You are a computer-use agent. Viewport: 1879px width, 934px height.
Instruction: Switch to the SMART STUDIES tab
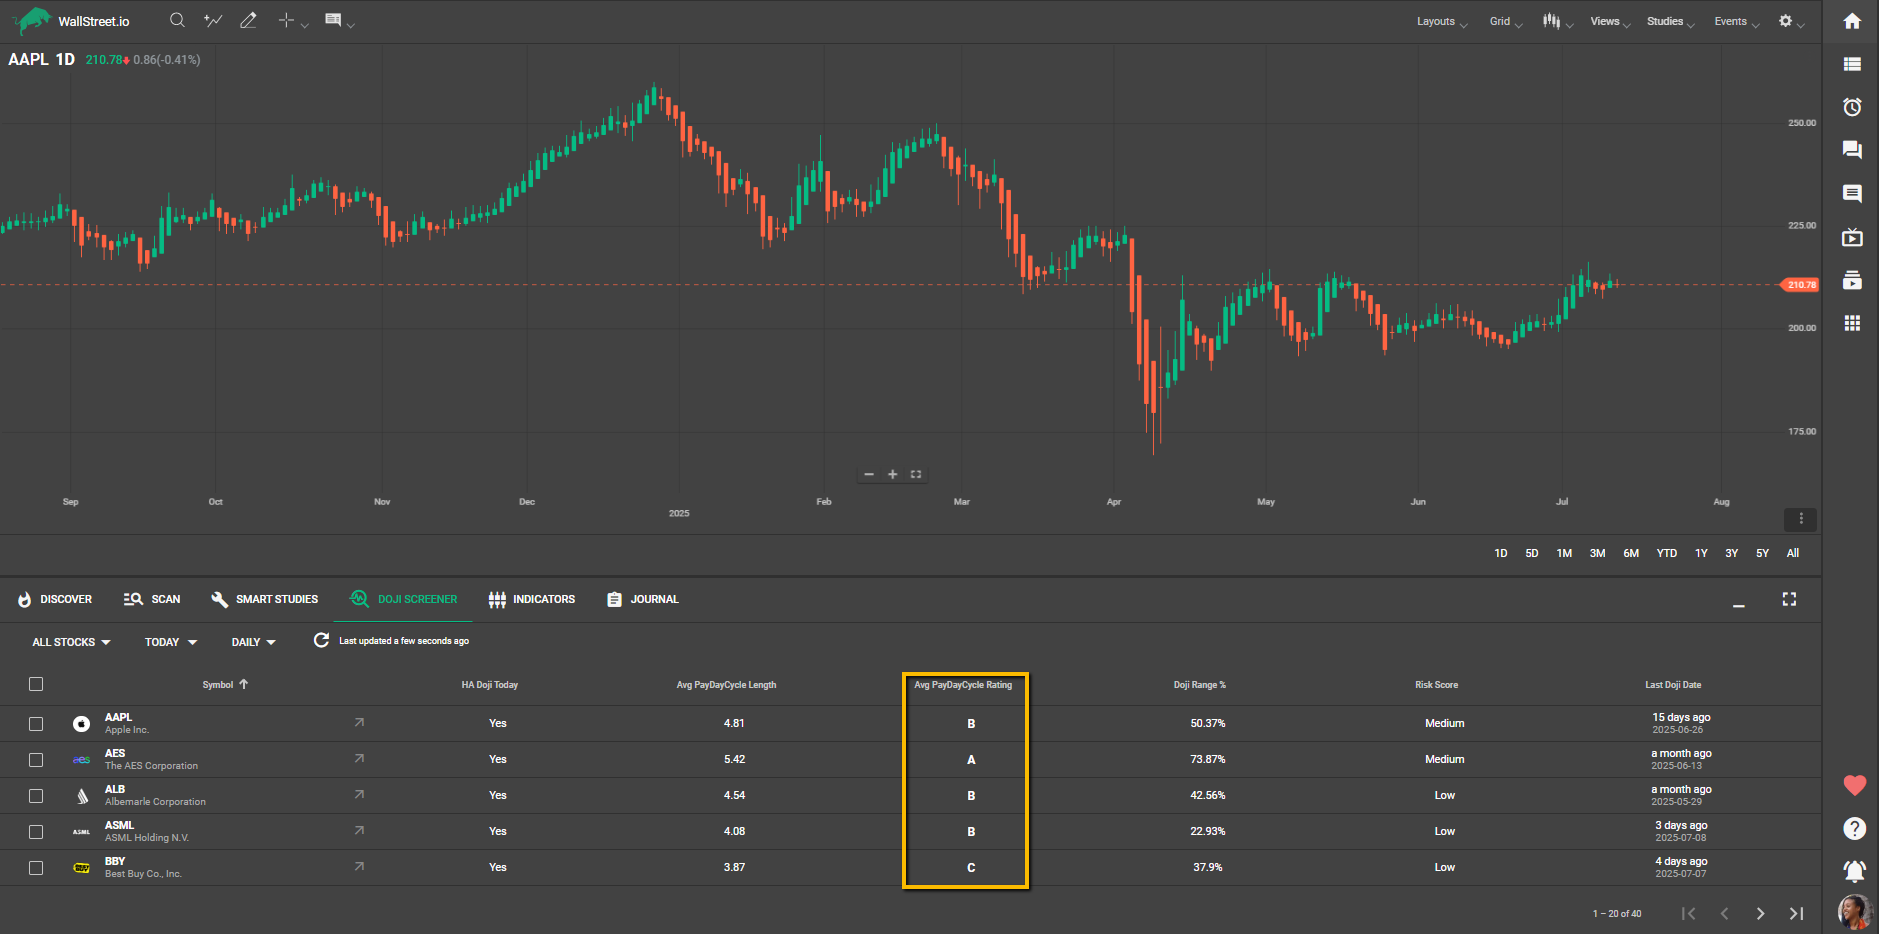tap(265, 599)
